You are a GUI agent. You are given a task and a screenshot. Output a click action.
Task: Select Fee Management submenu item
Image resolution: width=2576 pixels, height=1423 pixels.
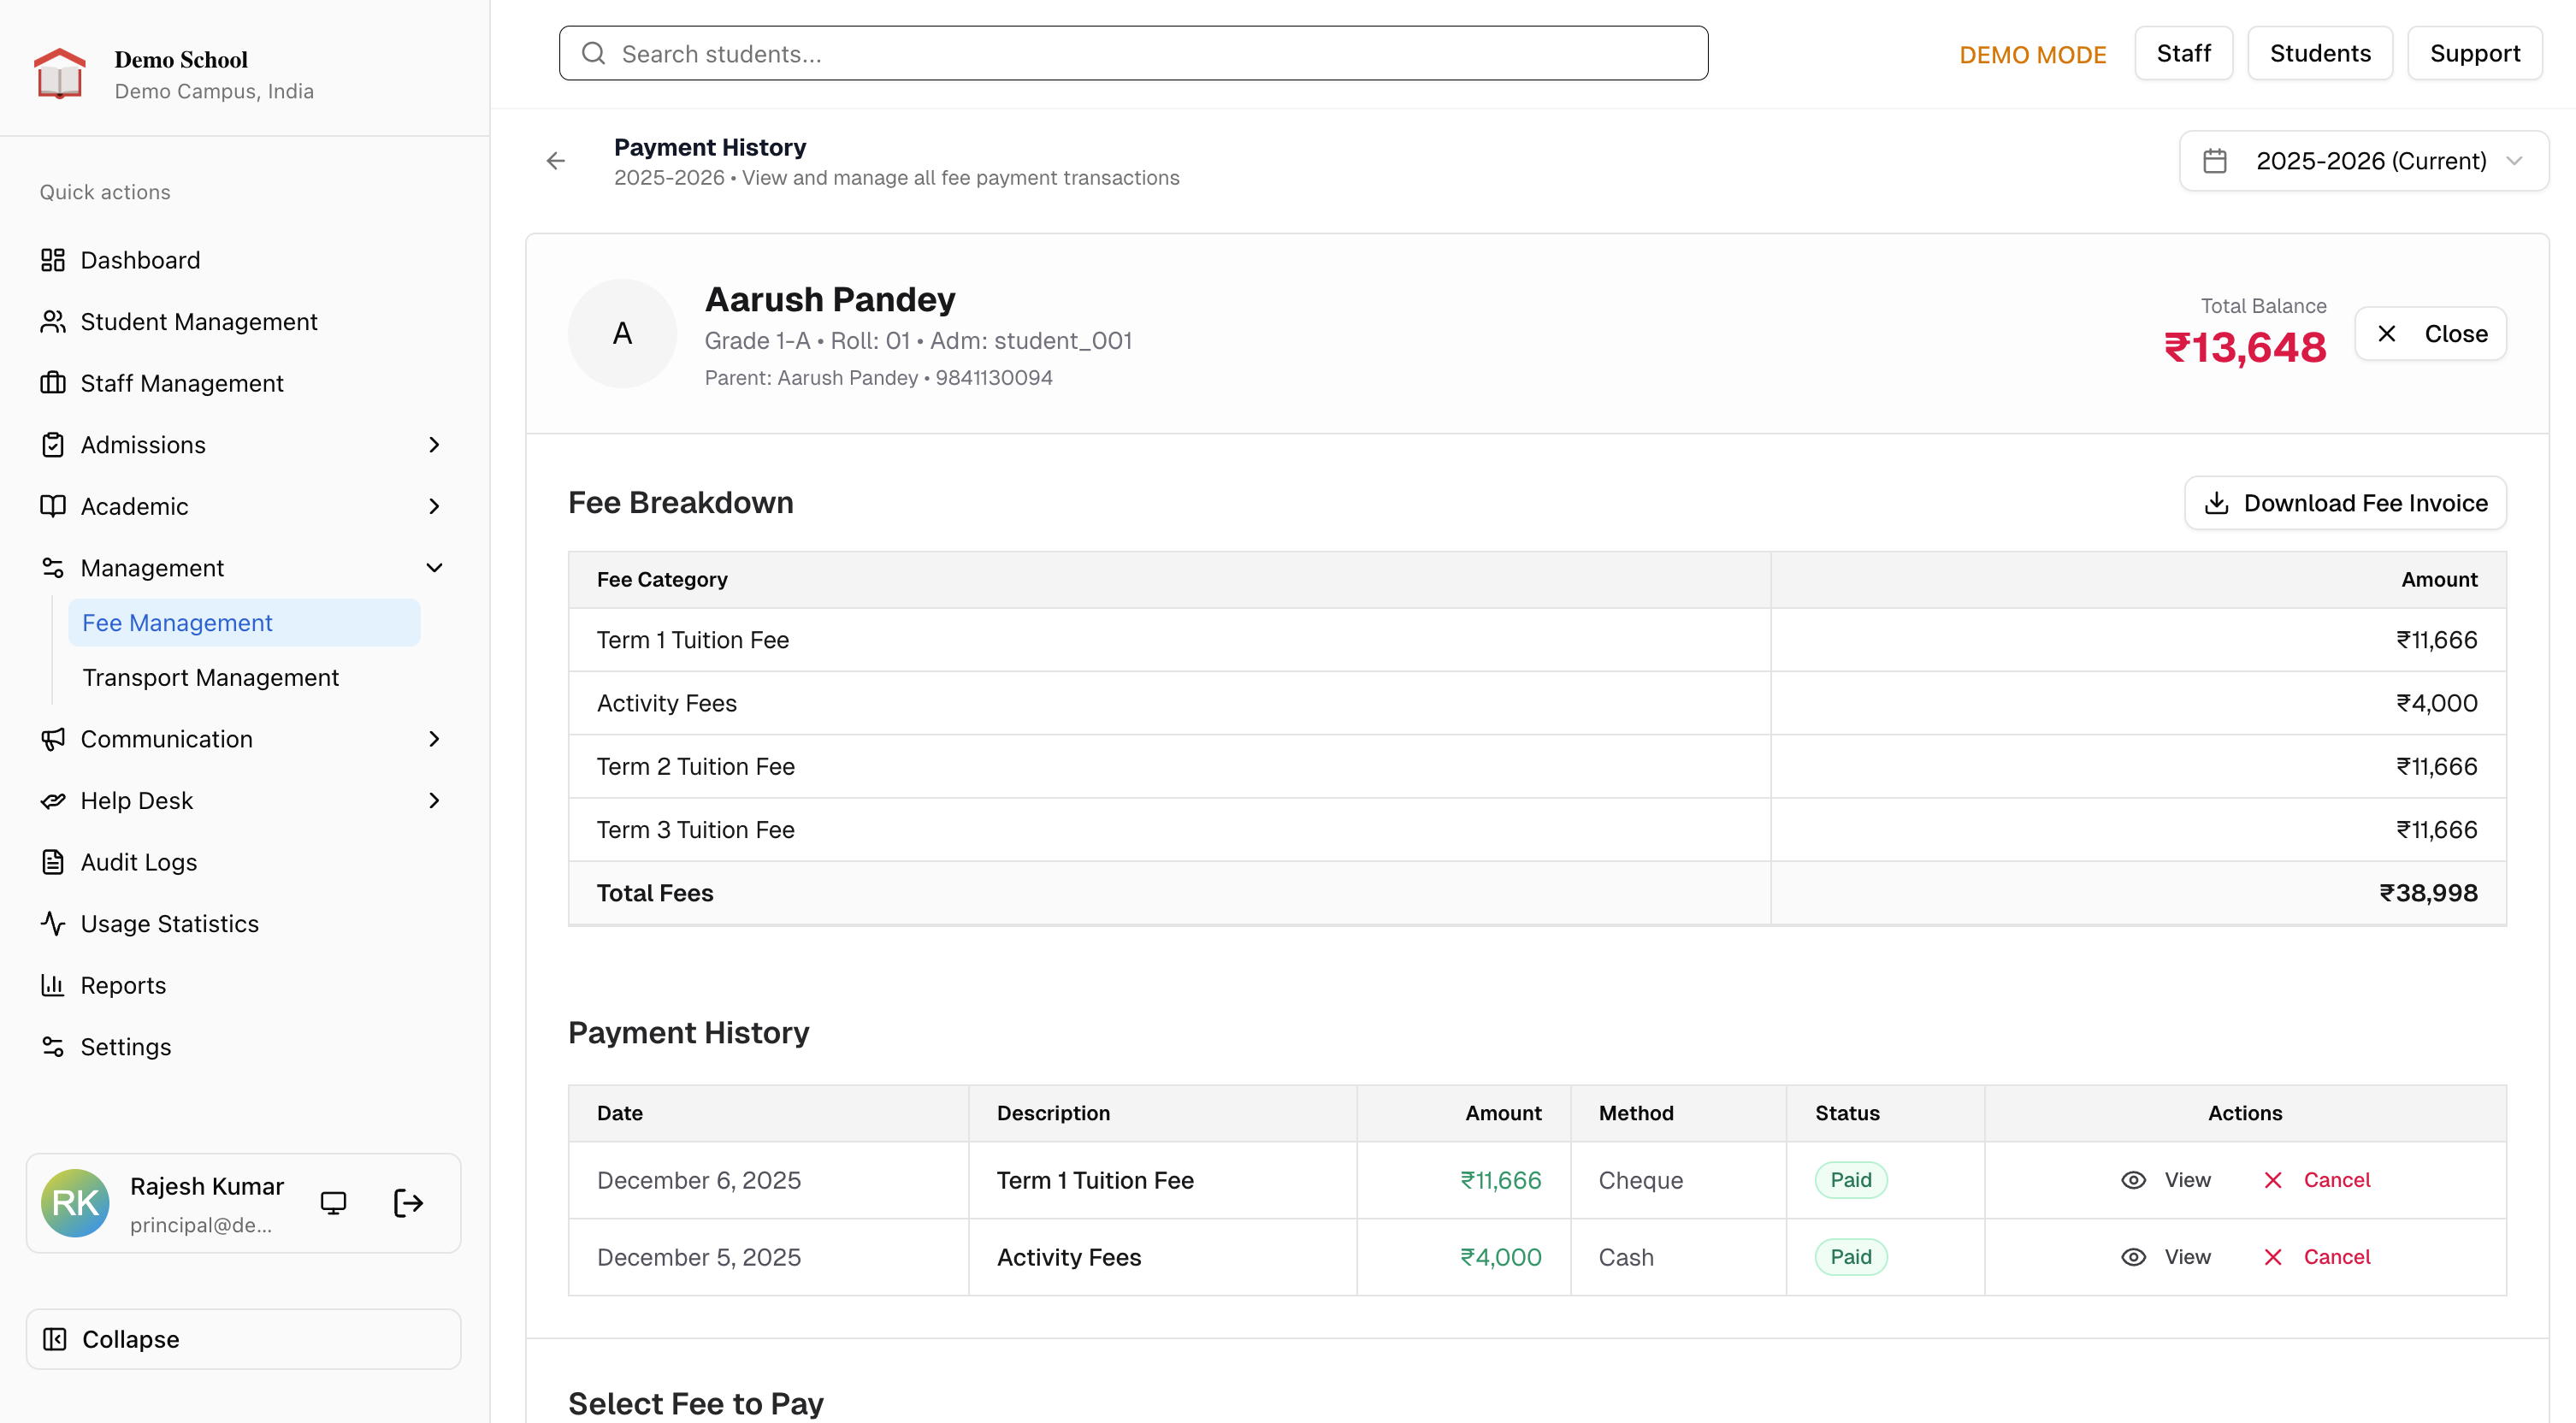[177, 623]
